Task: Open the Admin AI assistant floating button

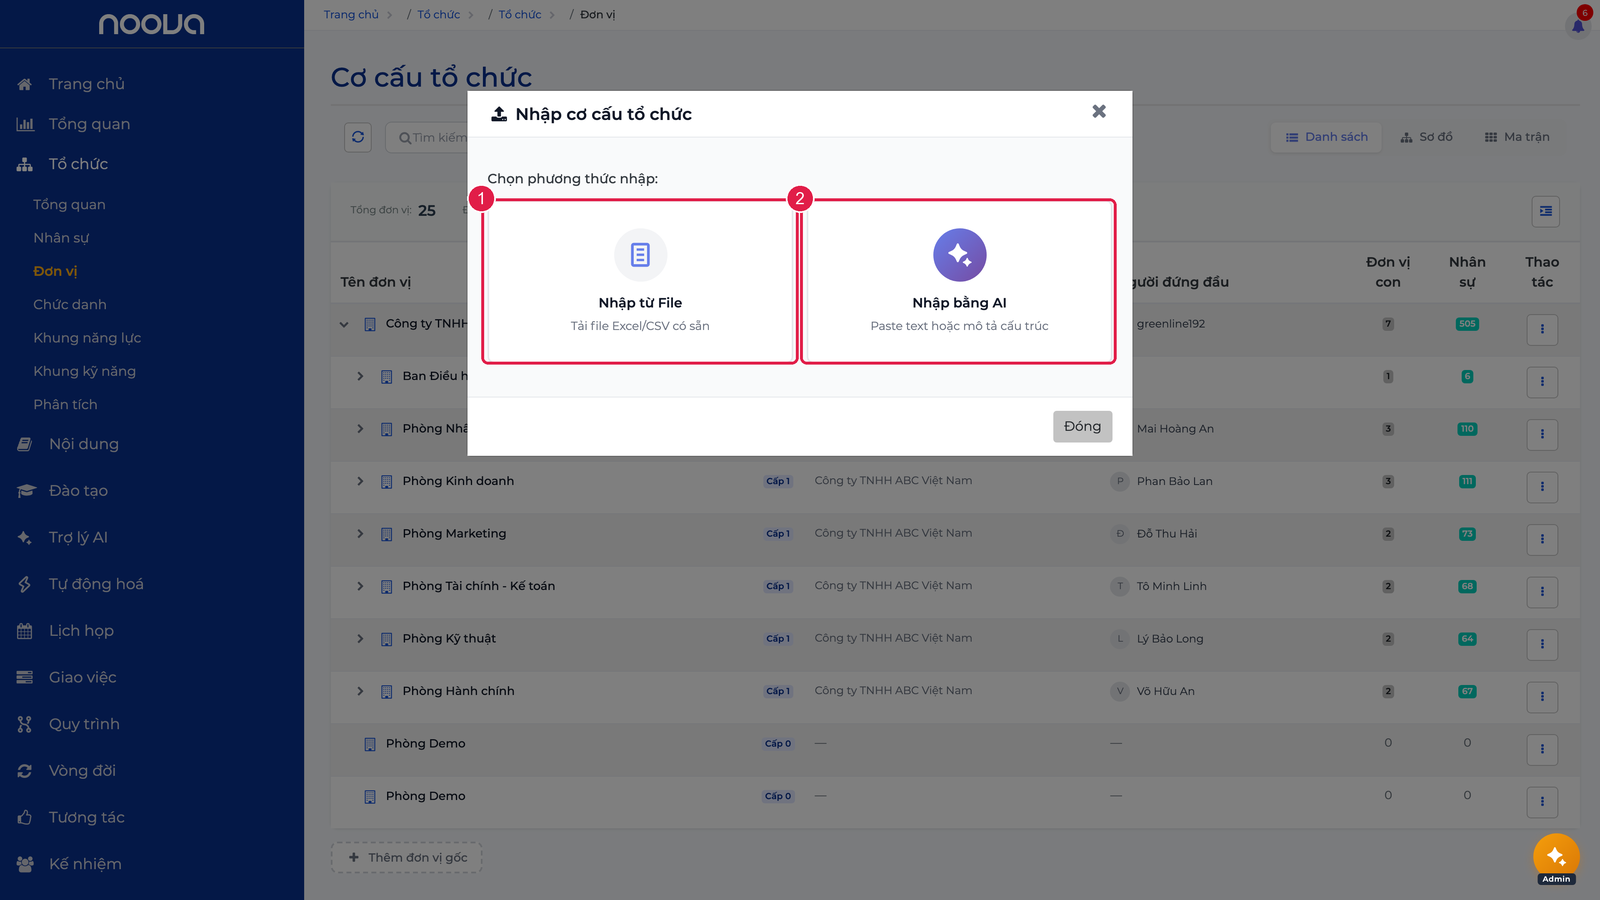Action: click(1556, 857)
